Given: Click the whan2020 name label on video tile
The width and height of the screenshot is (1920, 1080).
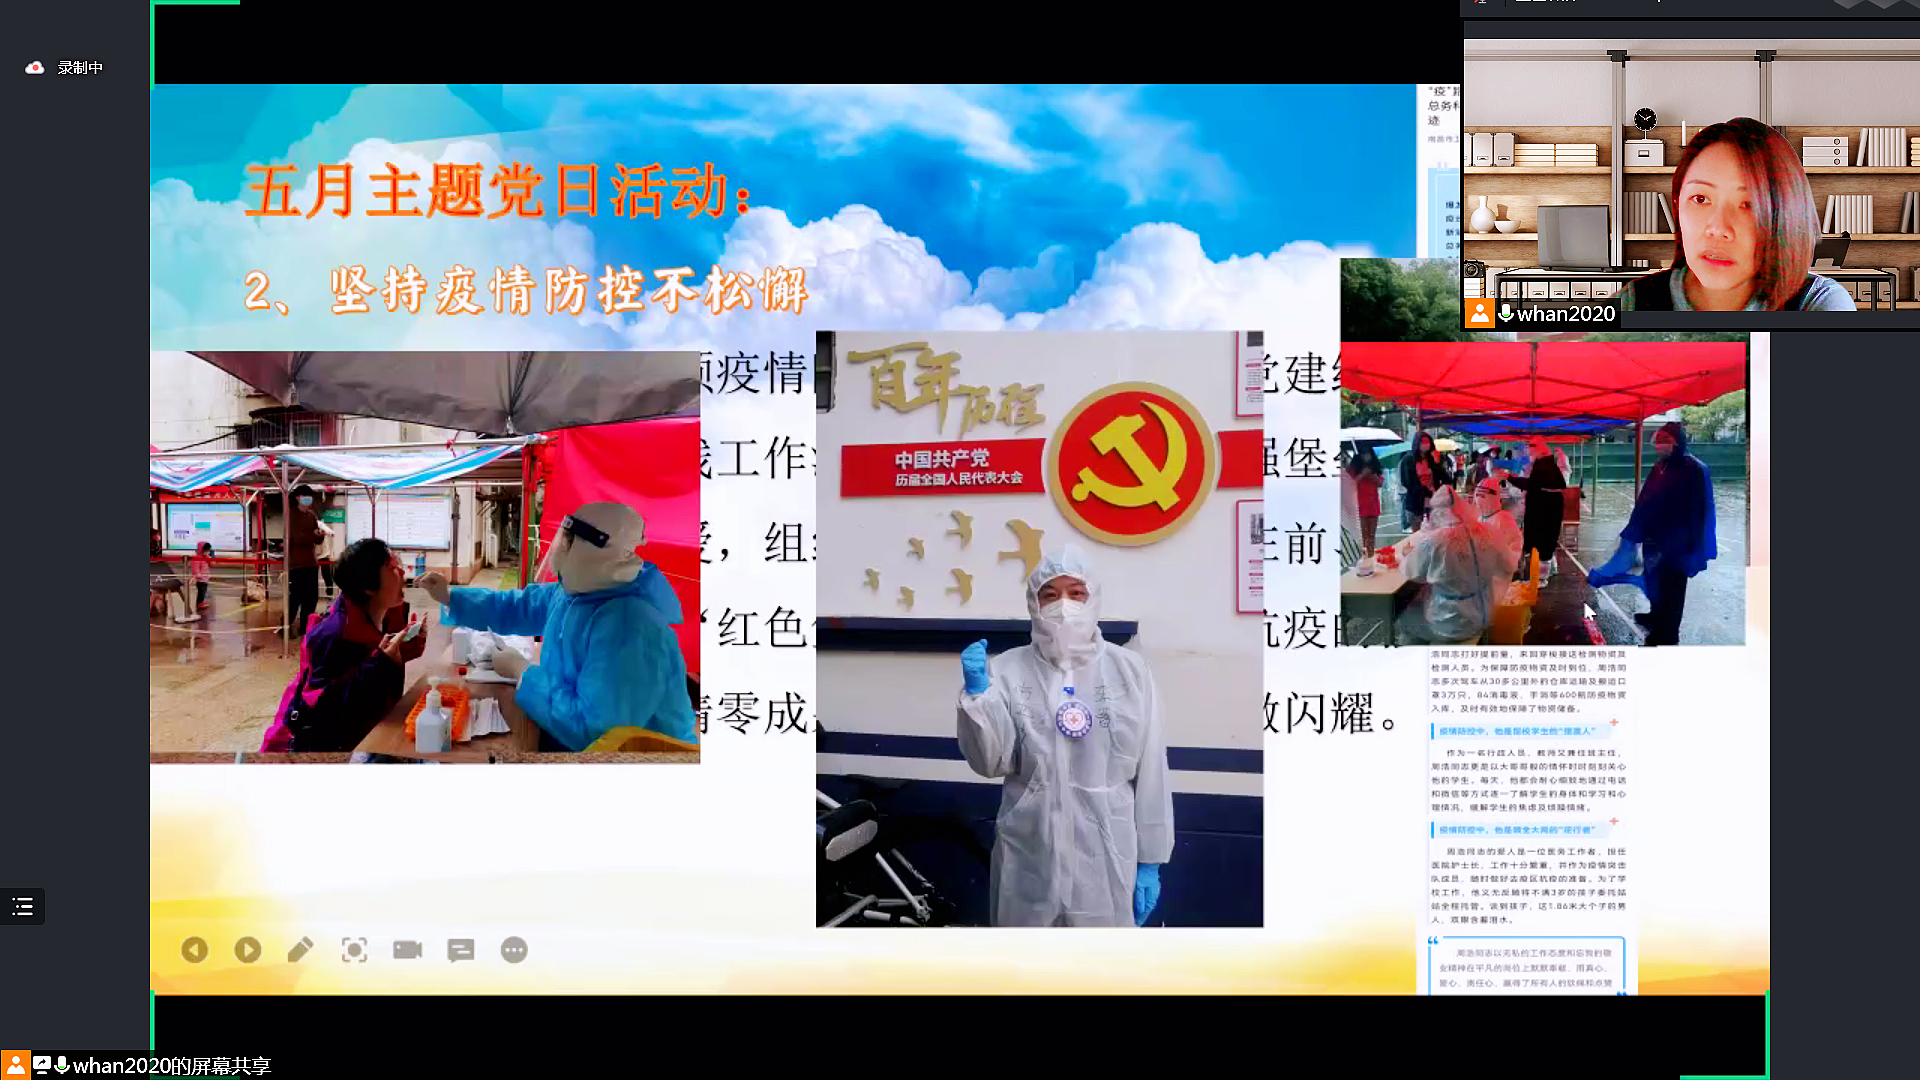Looking at the screenshot, I should 1566,314.
